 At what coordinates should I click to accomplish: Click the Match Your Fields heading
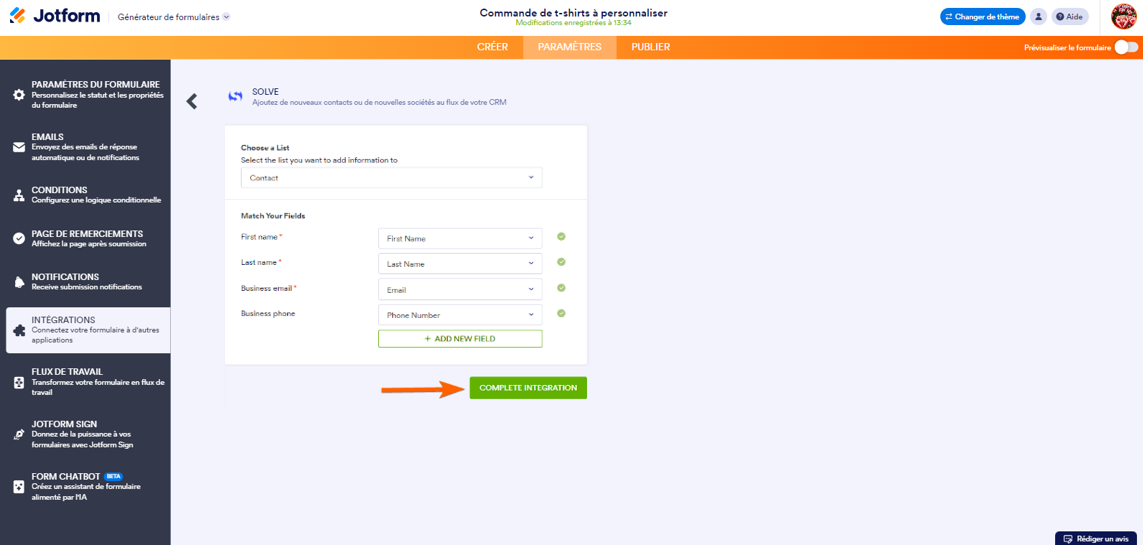click(x=273, y=216)
